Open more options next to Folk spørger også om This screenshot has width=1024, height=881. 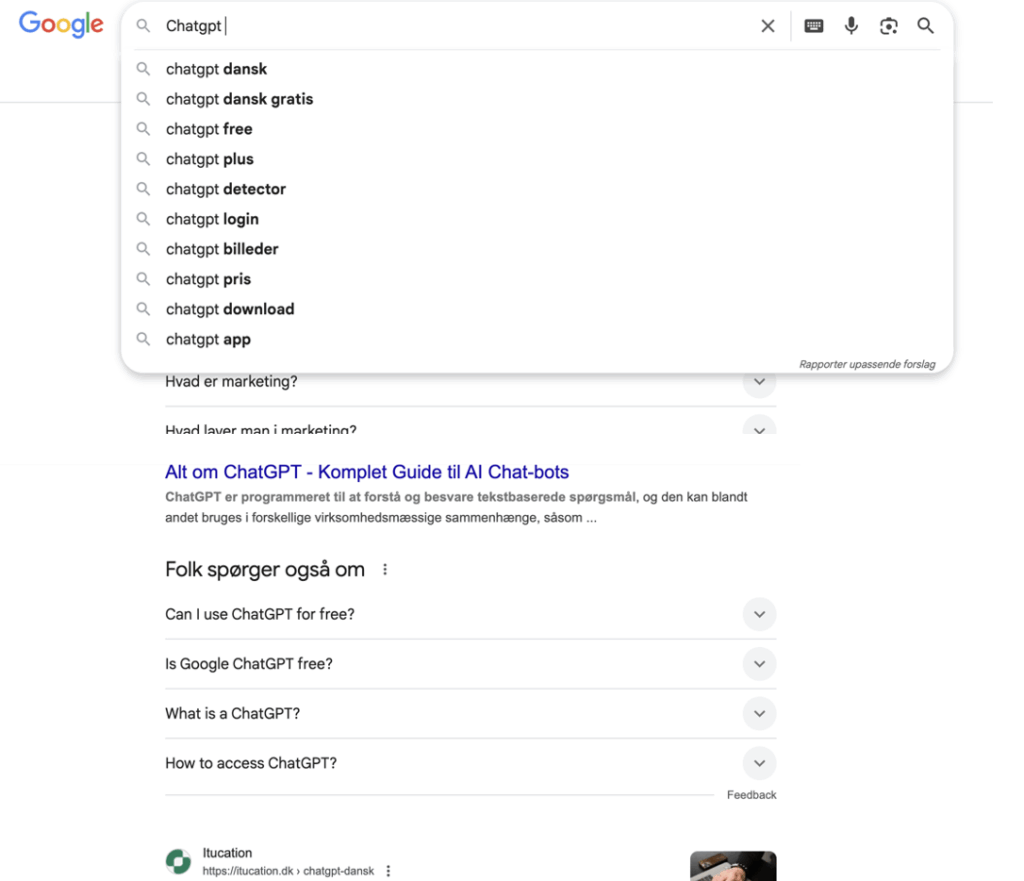(x=385, y=570)
